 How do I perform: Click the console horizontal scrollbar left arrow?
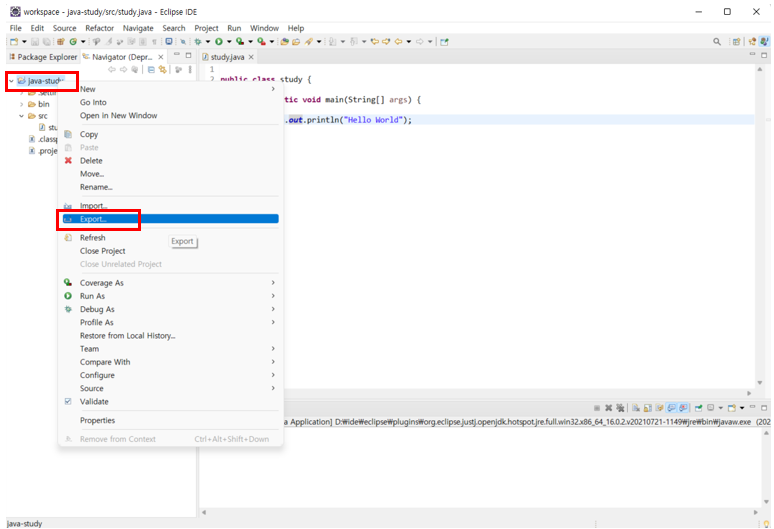coord(204,513)
